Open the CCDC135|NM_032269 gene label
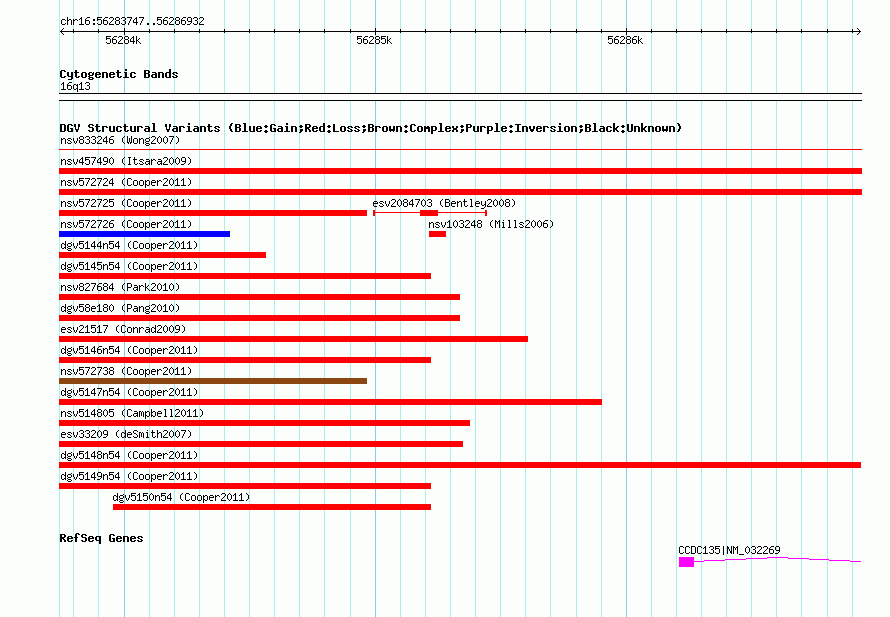 pos(729,550)
